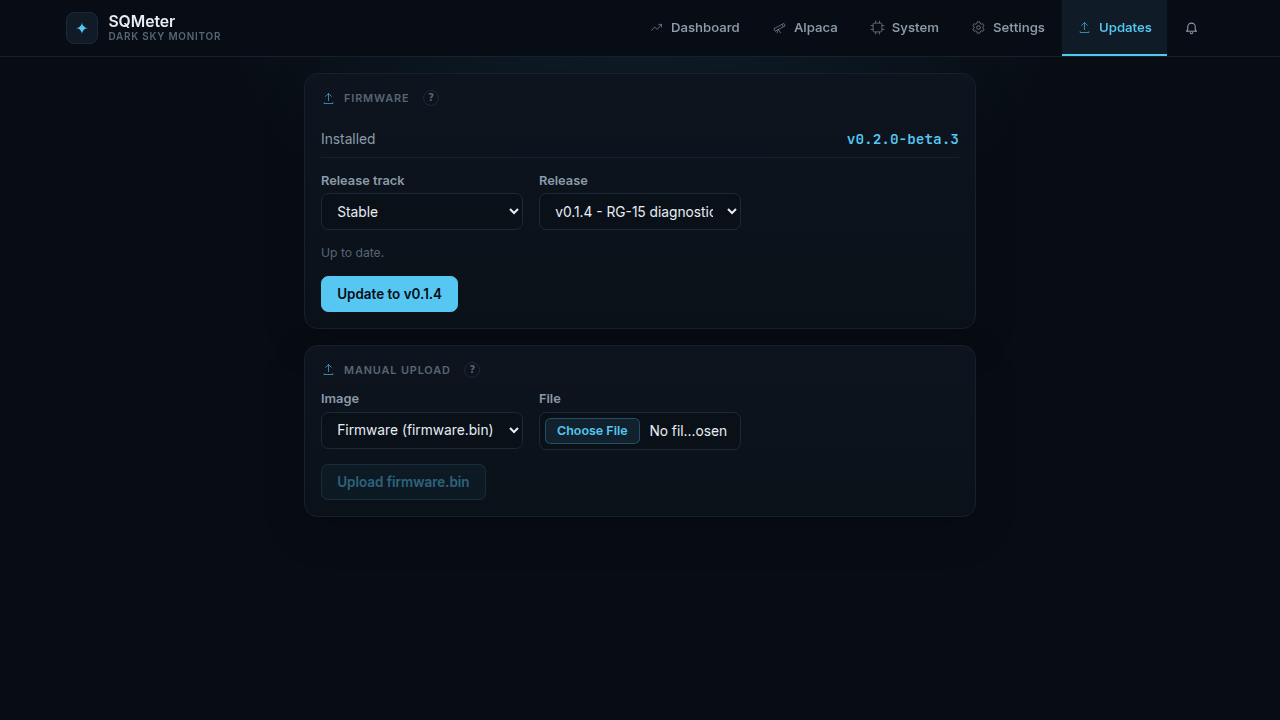This screenshot has height=720, width=1280.
Task: Click the Upload firmware.bin button
Action: [x=403, y=482]
